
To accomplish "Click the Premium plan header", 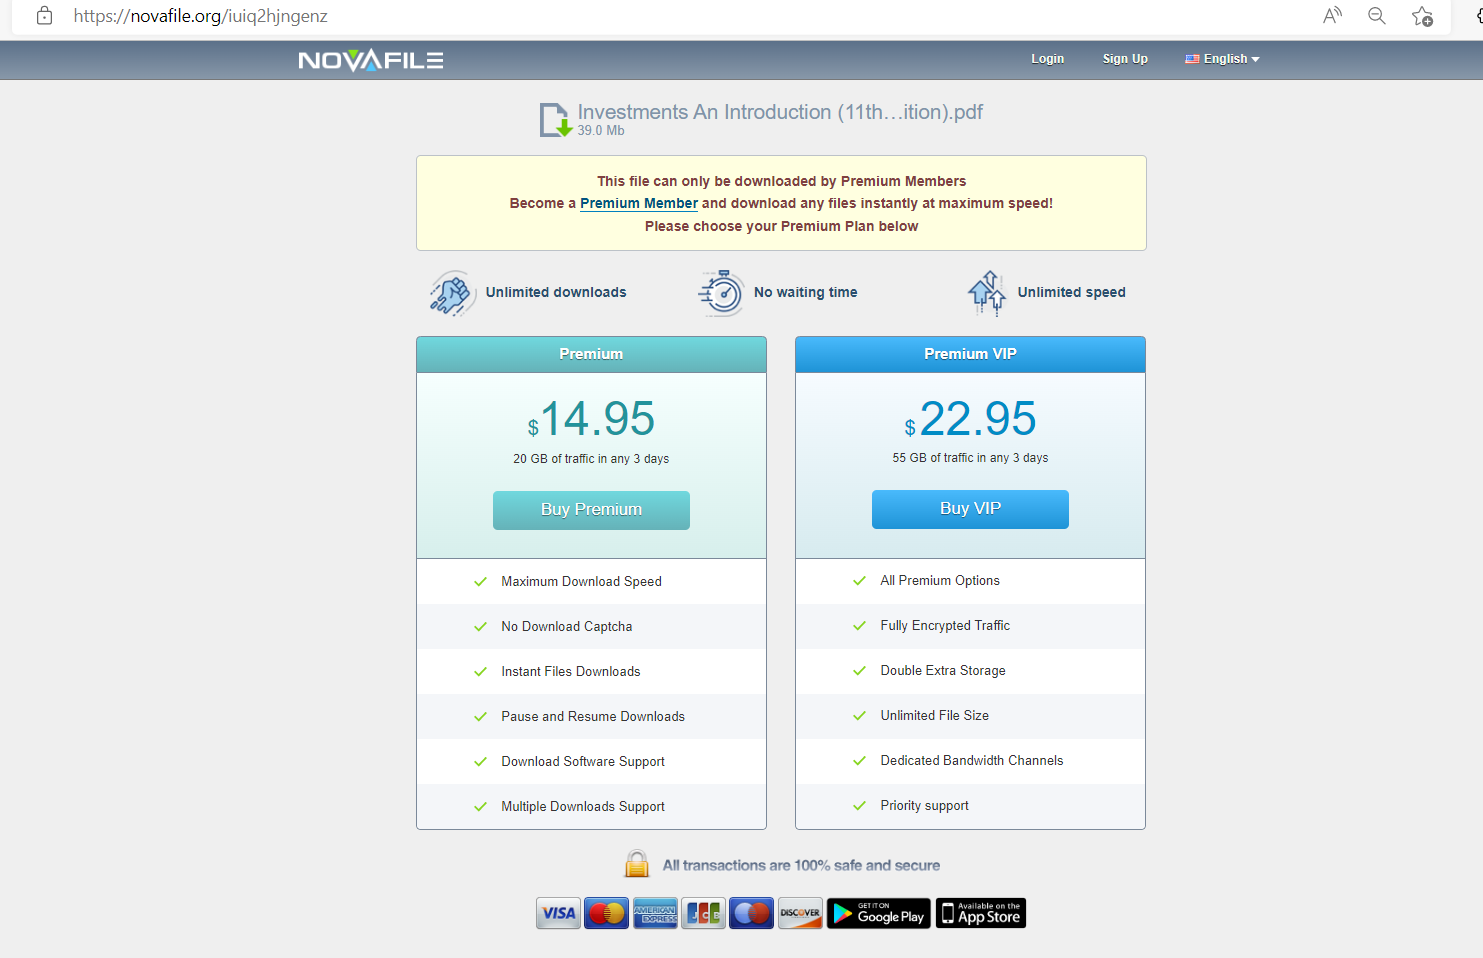I will click(x=591, y=354).
